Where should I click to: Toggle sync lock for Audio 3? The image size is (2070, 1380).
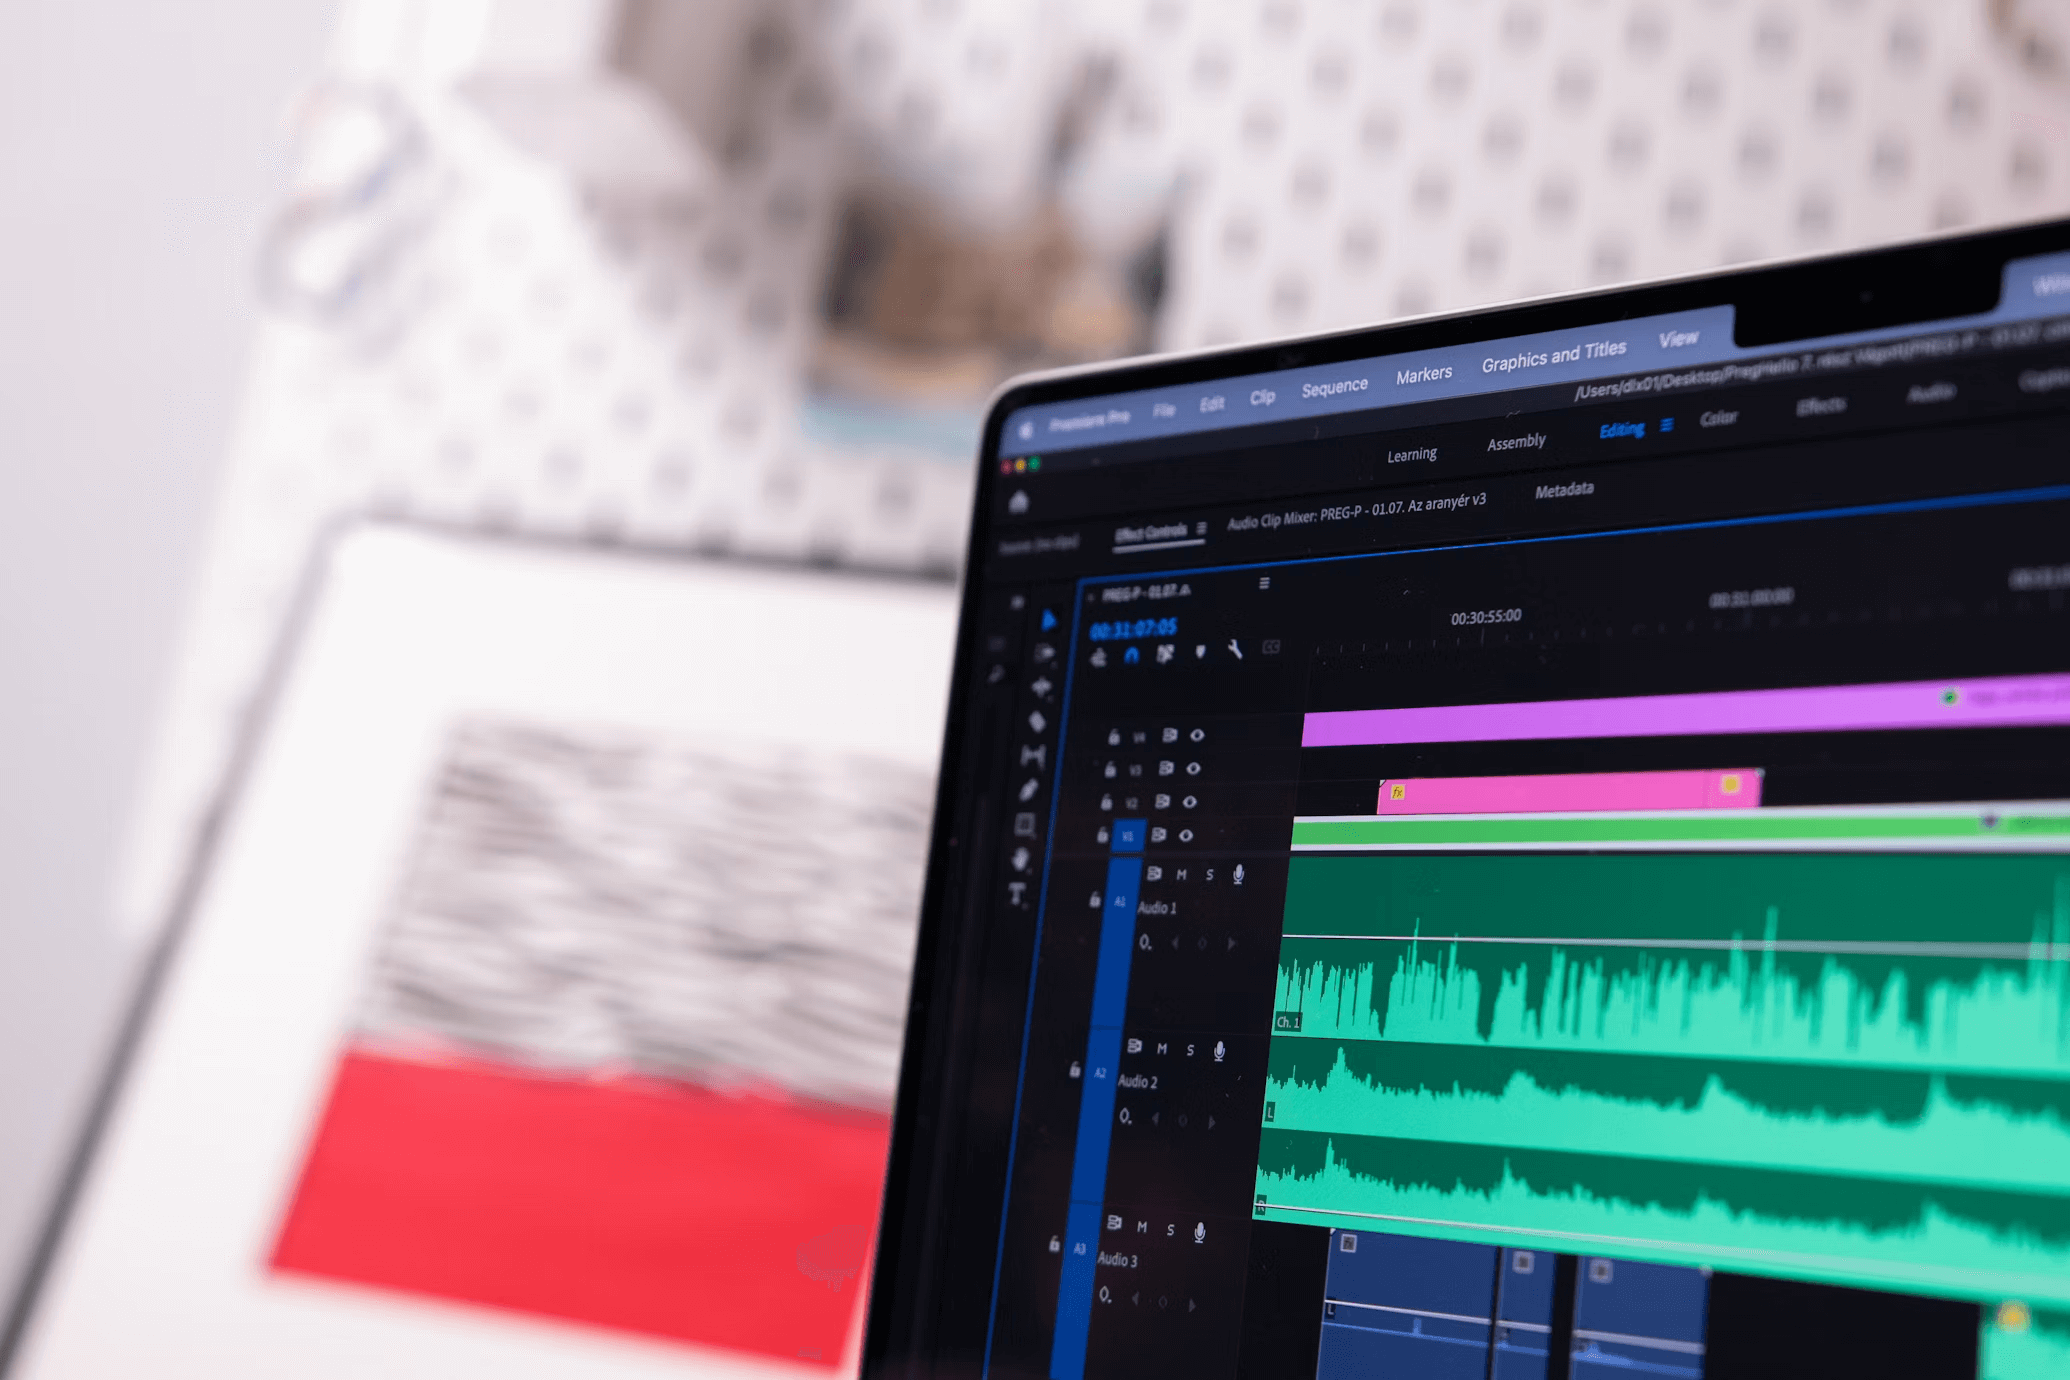[1114, 1224]
